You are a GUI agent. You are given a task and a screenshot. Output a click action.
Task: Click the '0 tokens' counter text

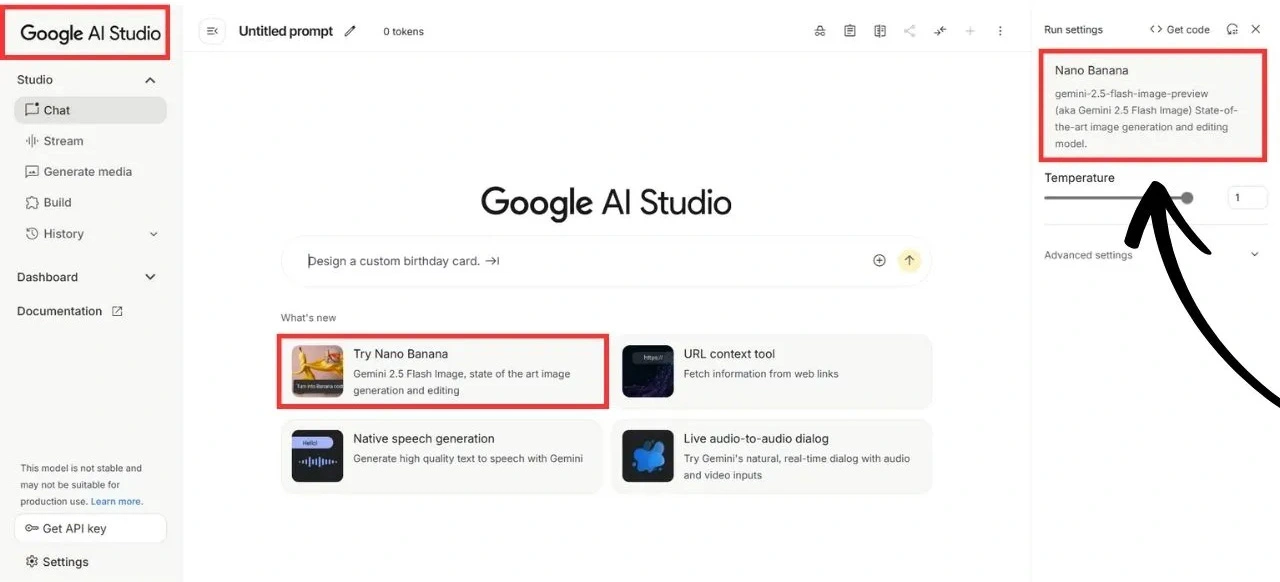404,32
